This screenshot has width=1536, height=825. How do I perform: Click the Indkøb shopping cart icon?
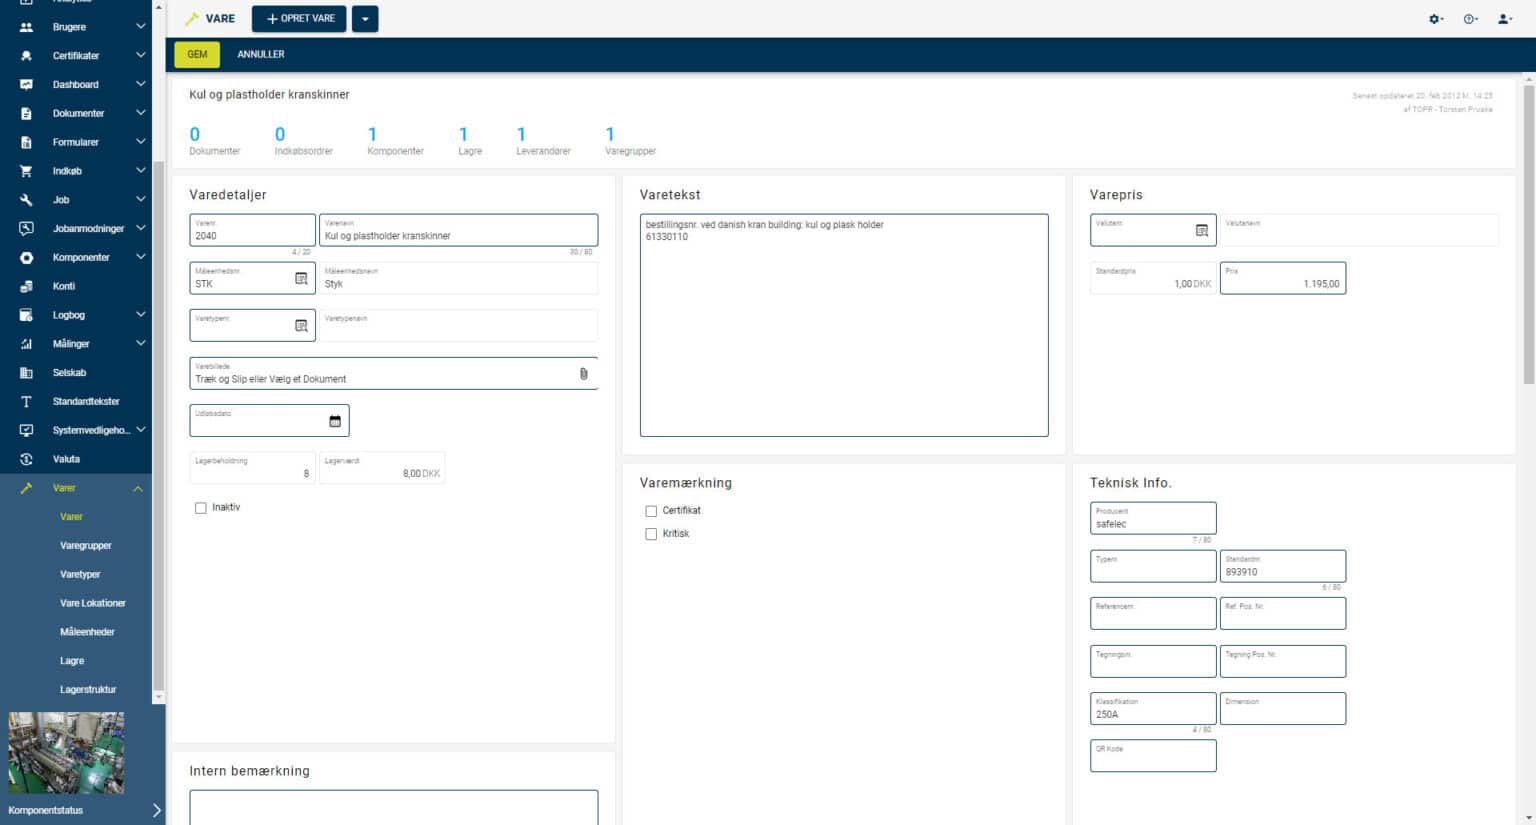click(x=26, y=171)
